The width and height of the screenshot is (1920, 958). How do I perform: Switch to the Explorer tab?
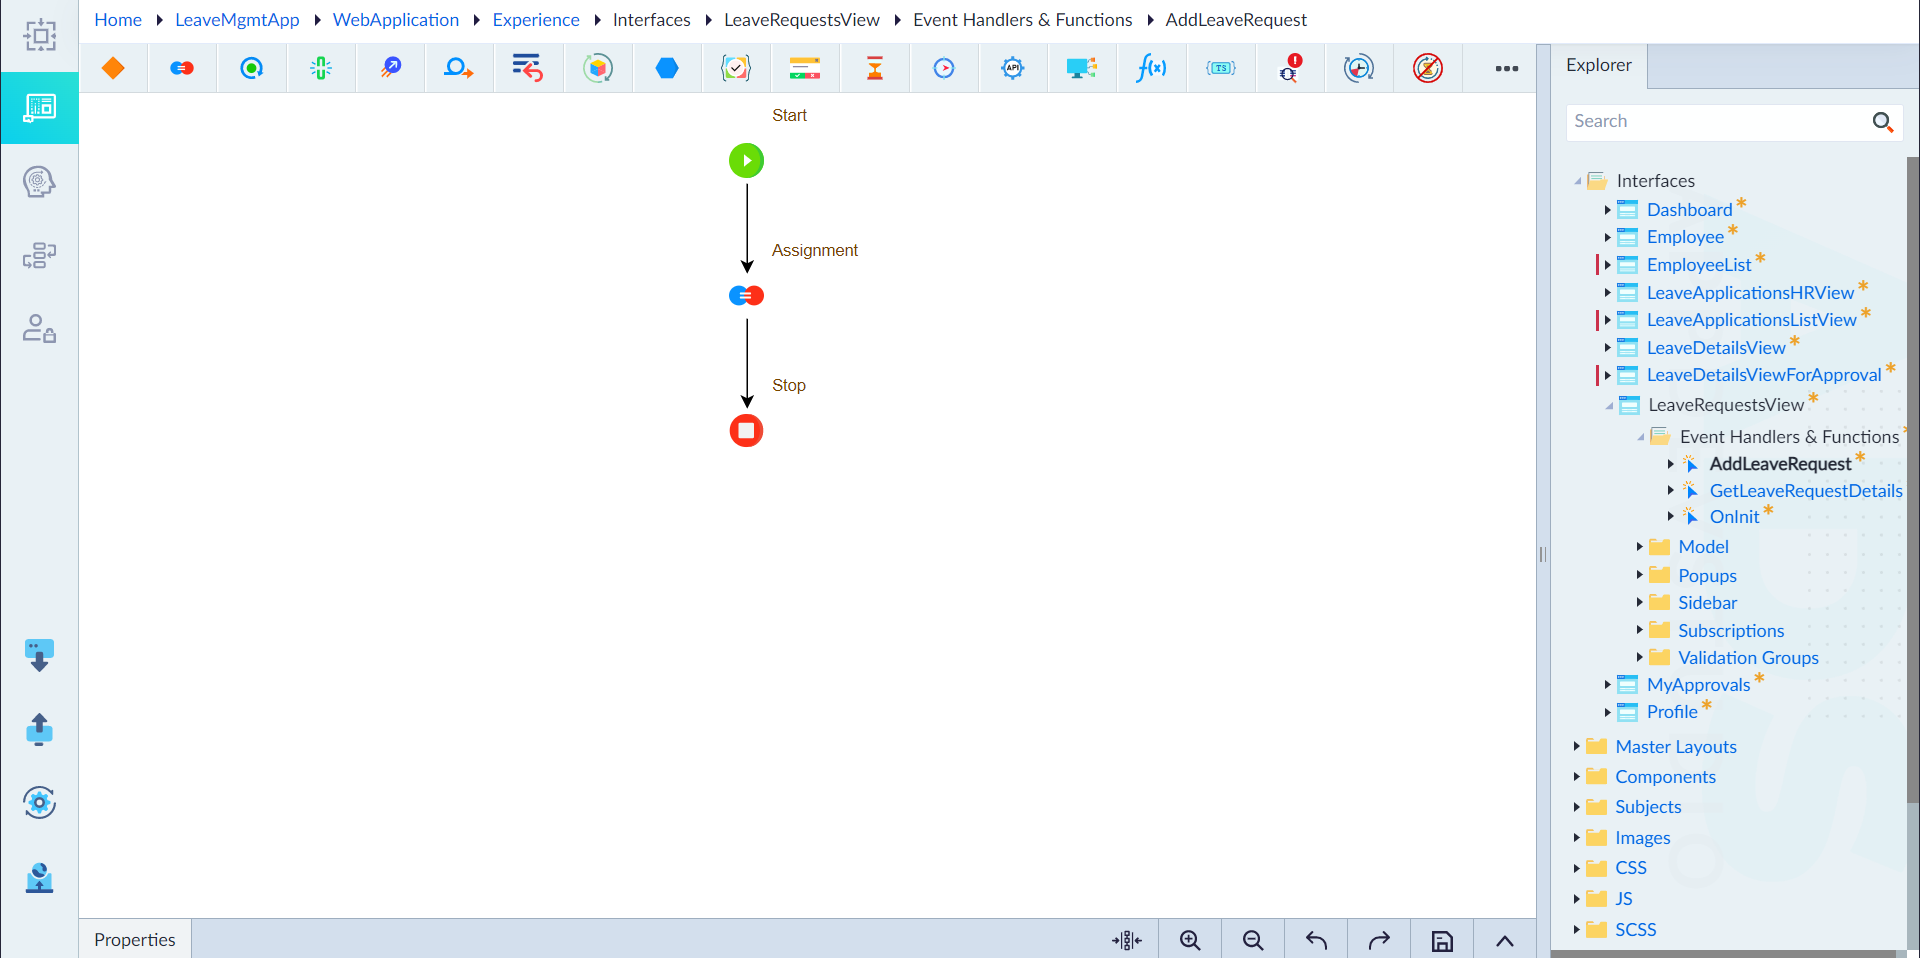[x=1598, y=66]
